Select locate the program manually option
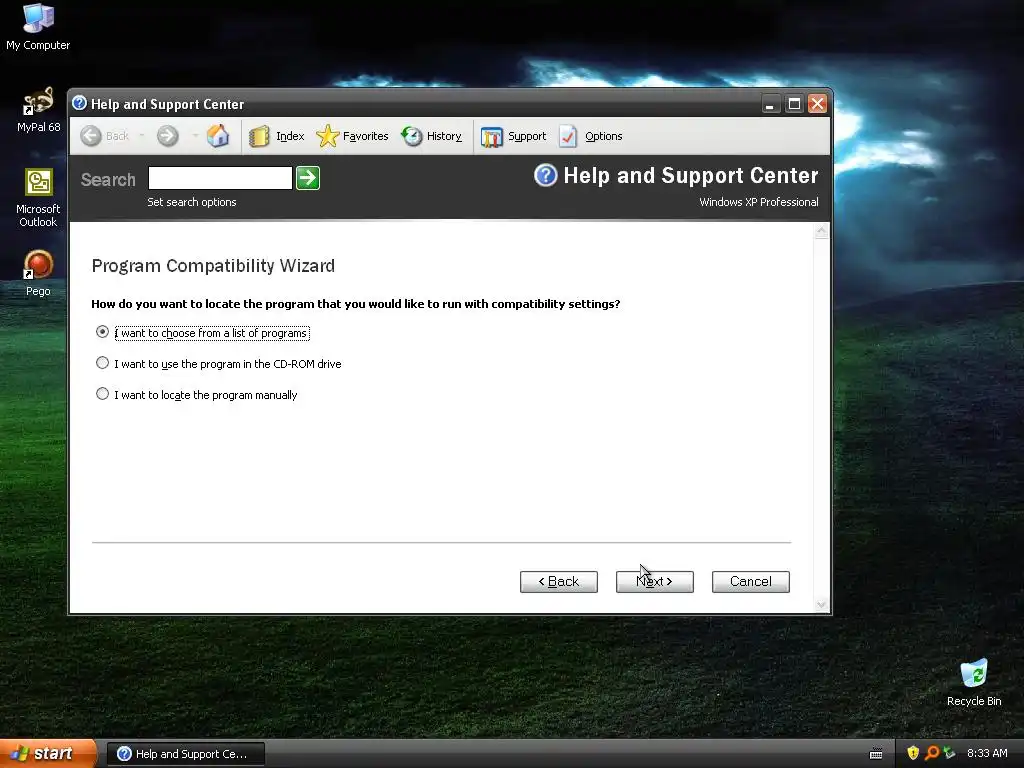The width and height of the screenshot is (1024, 768). (103, 394)
